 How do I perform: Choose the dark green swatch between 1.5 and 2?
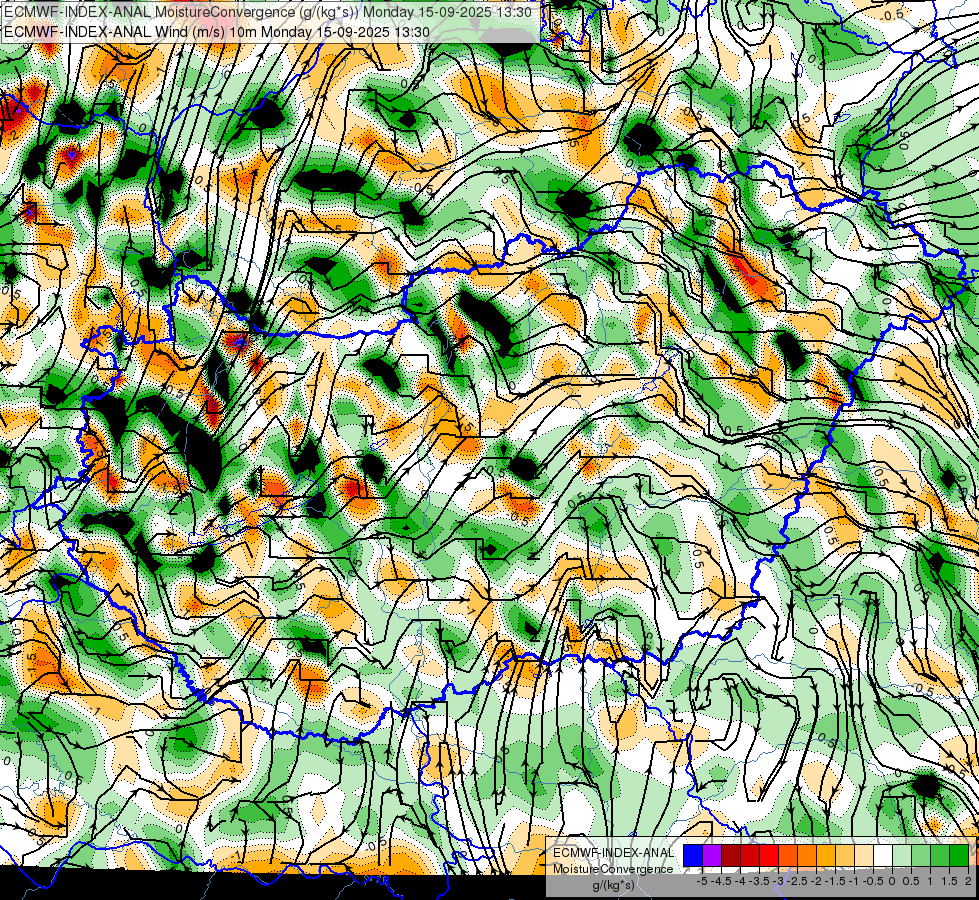[959, 856]
